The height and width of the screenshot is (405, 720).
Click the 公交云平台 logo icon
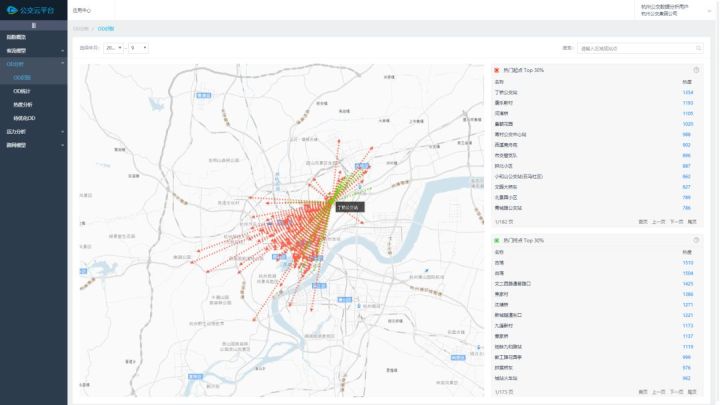point(12,10)
